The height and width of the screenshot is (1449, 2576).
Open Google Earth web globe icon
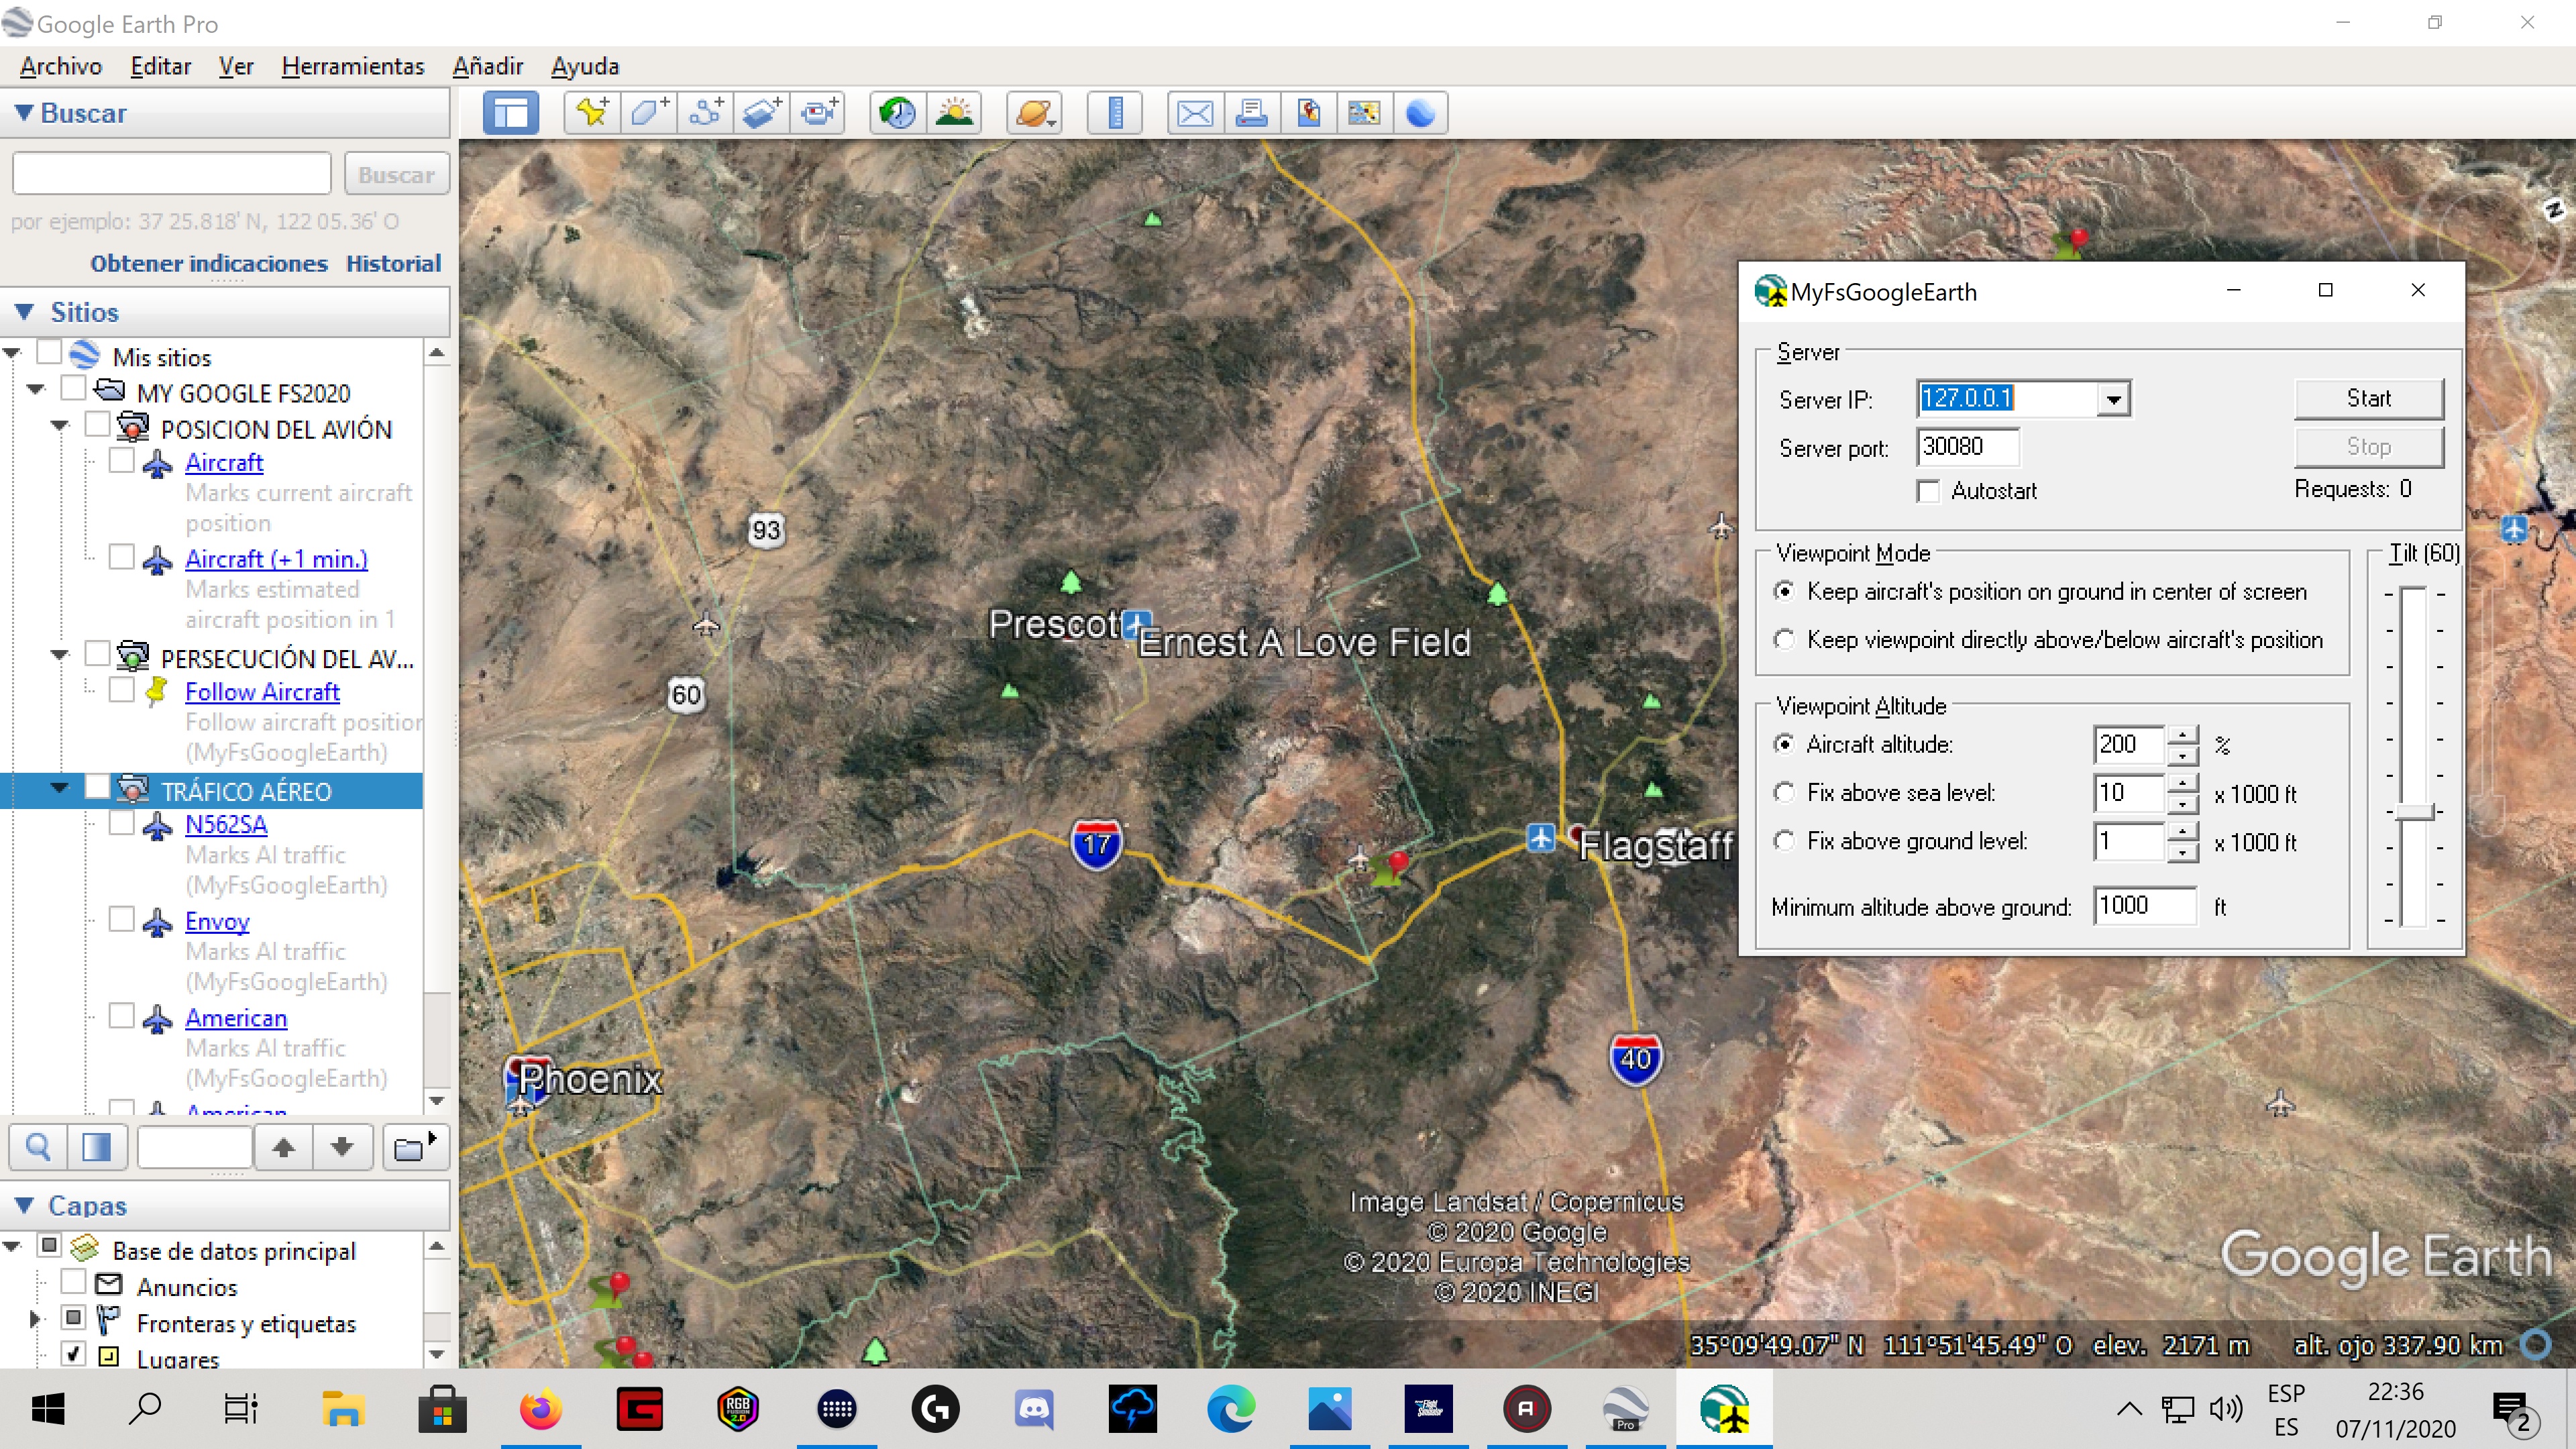click(1421, 112)
